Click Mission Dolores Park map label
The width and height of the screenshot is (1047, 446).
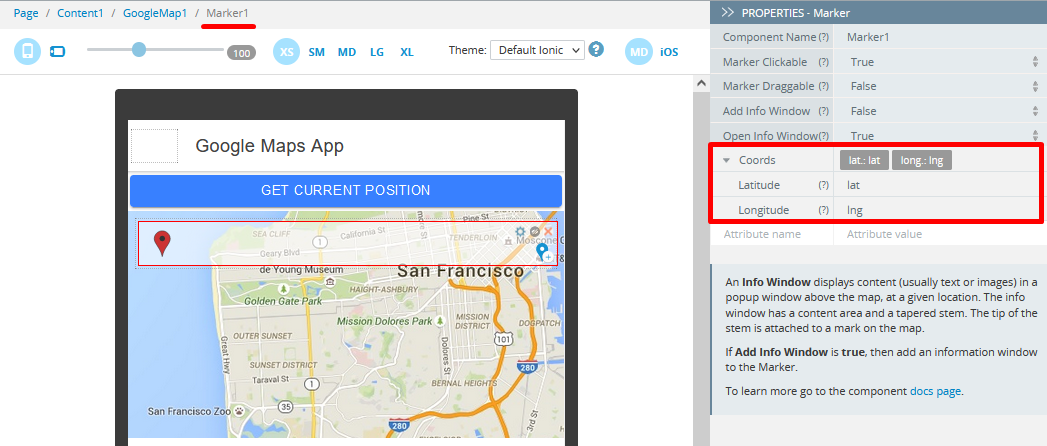pyautogui.click(x=384, y=321)
